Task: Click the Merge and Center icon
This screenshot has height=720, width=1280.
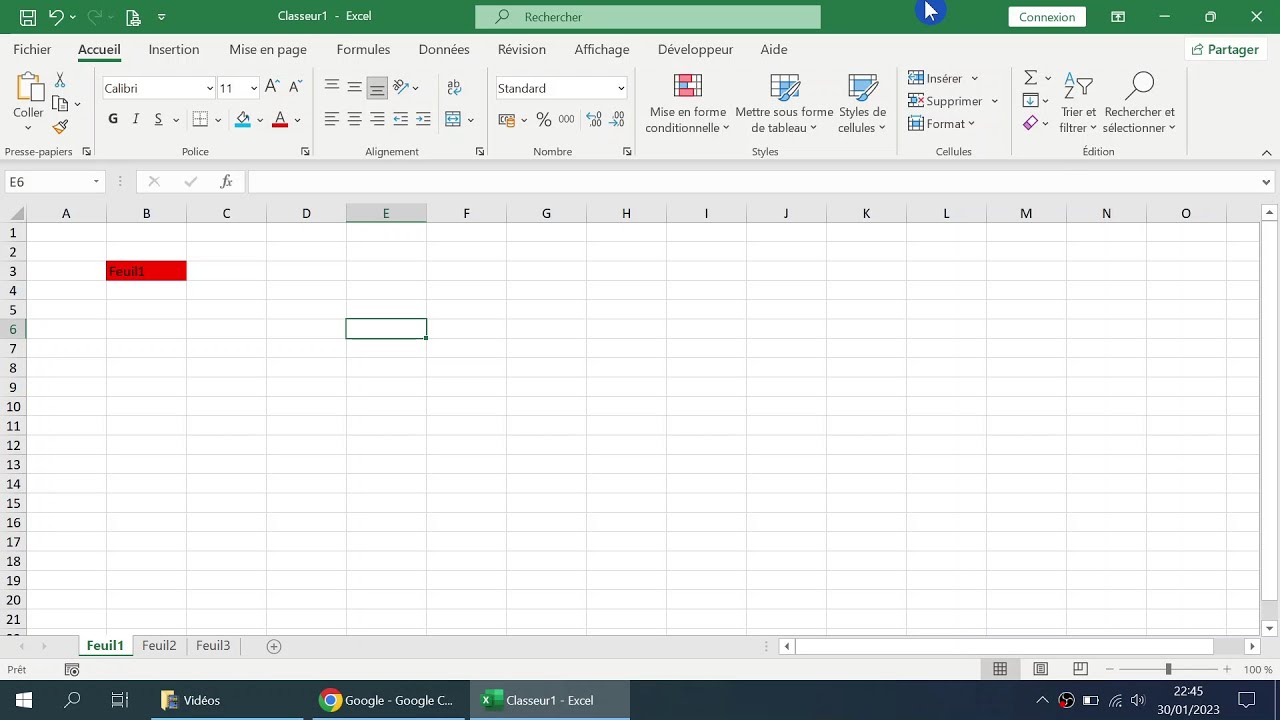Action: (453, 120)
